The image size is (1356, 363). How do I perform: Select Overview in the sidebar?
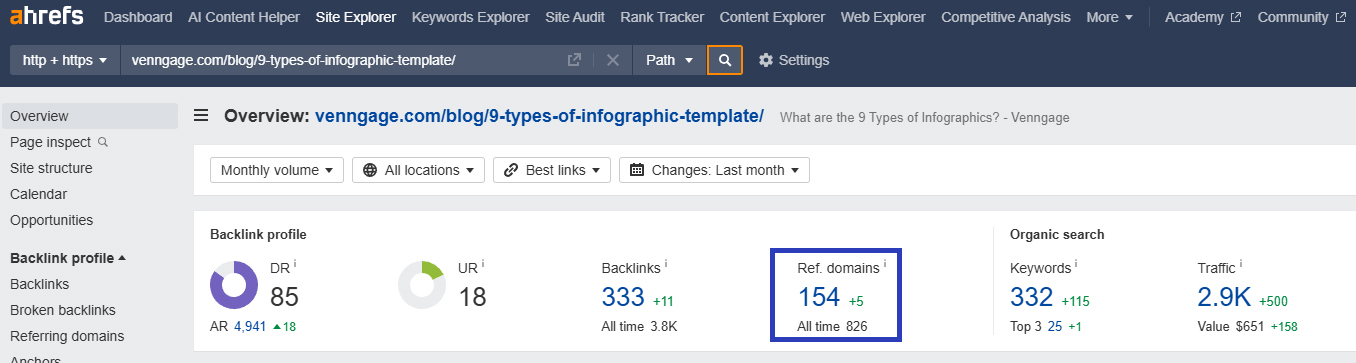point(89,116)
